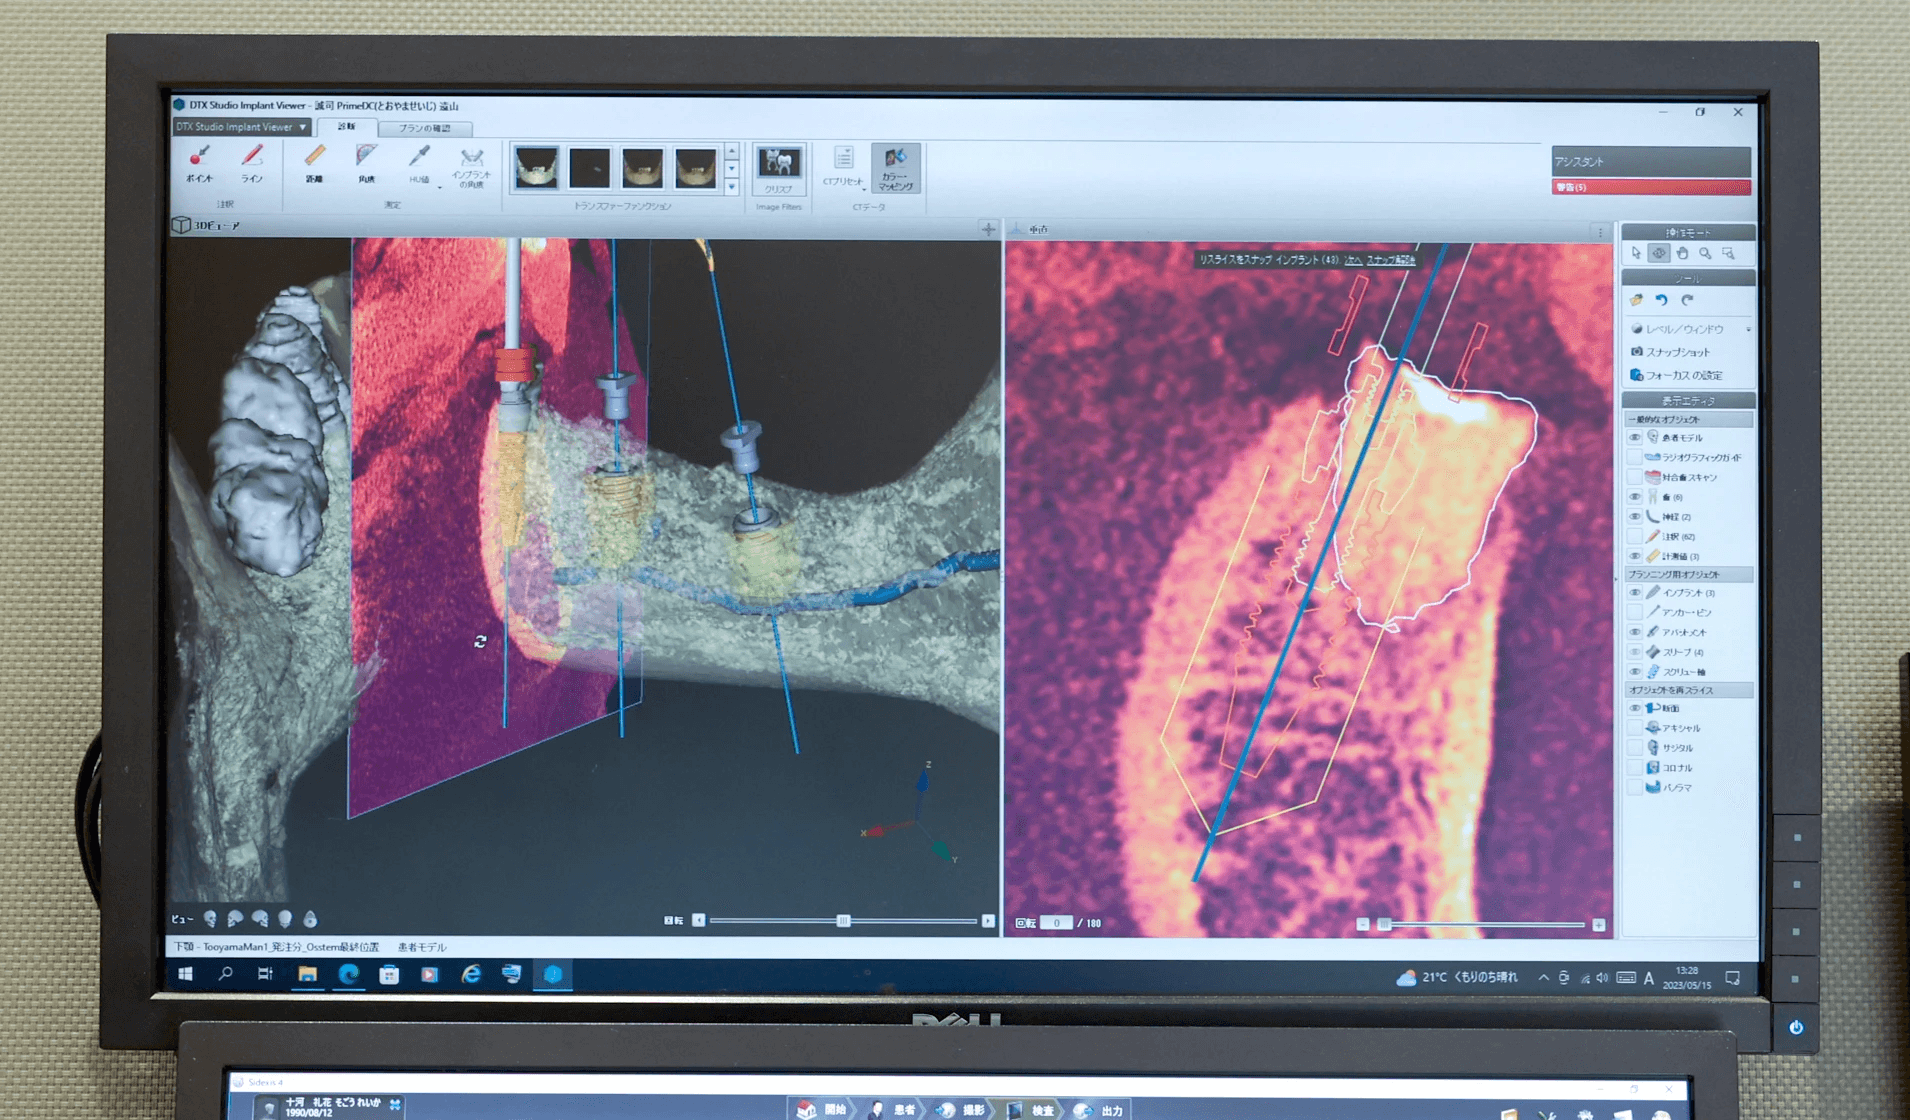
Task: Open the HU value tool dropdown arrow
Action: [439, 186]
